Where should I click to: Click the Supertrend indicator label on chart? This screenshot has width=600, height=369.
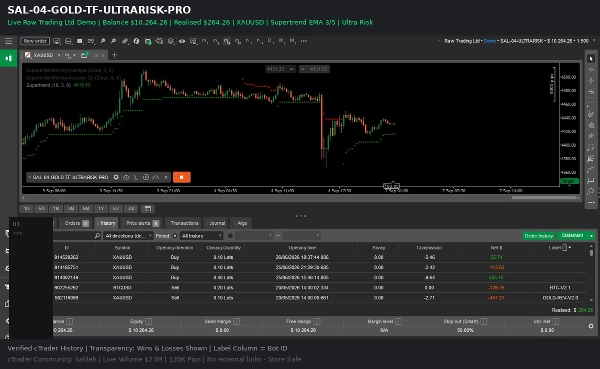(x=58, y=85)
